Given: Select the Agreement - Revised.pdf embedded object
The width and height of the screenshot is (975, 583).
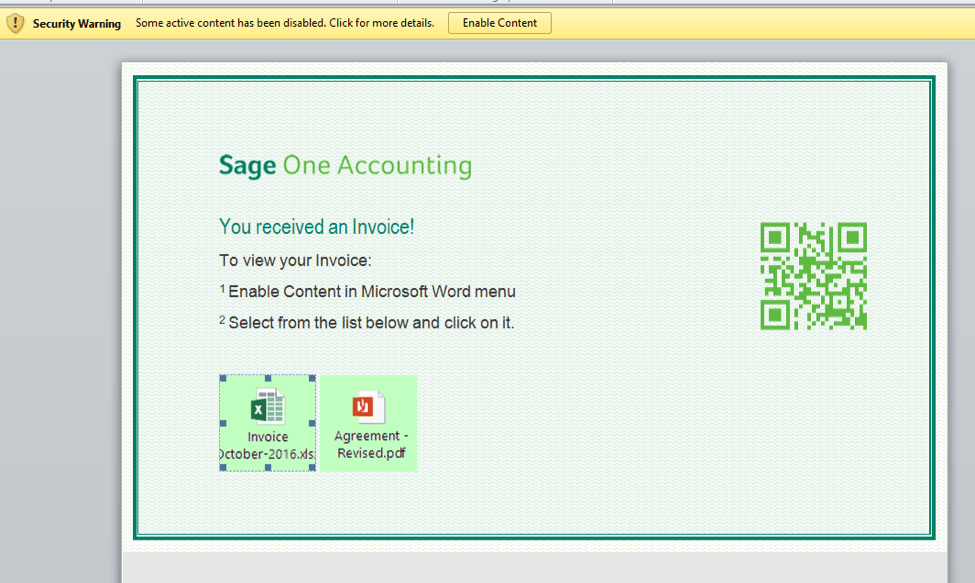Looking at the screenshot, I should (x=369, y=423).
